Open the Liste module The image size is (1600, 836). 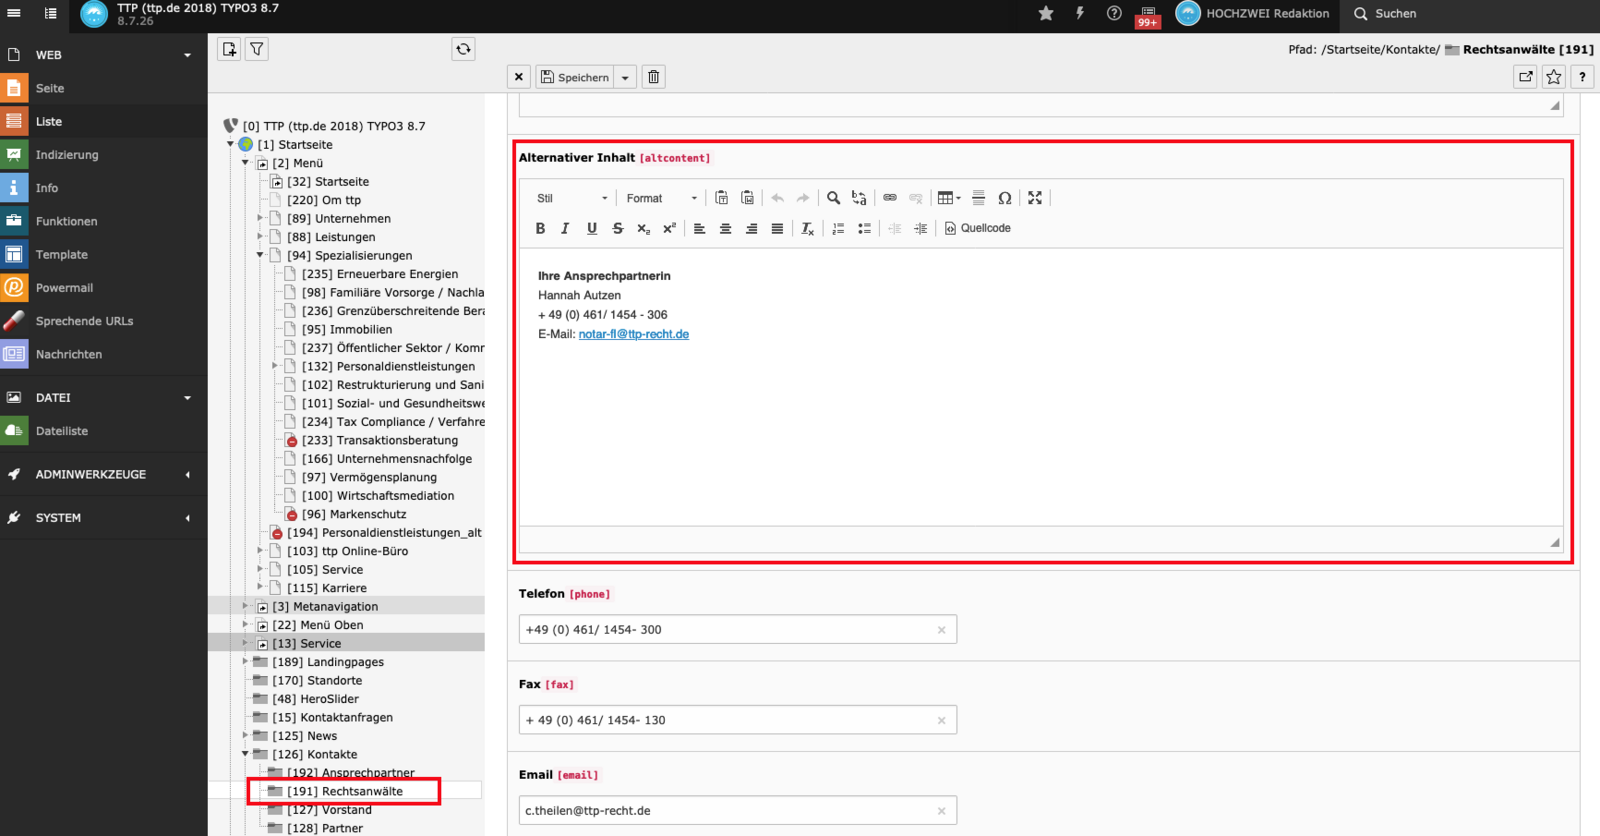coord(49,121)
